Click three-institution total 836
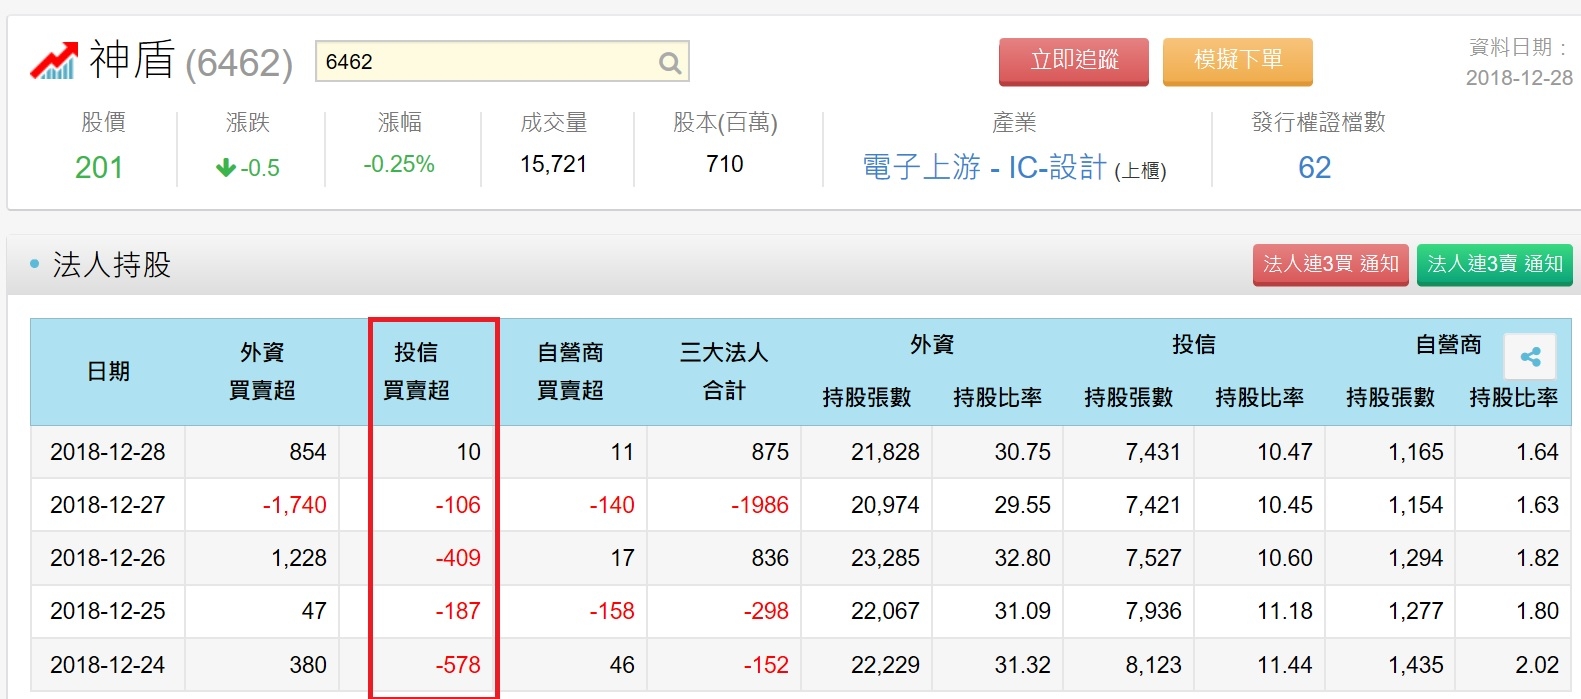Viewport: 1581px width, 699px height. 770,558
